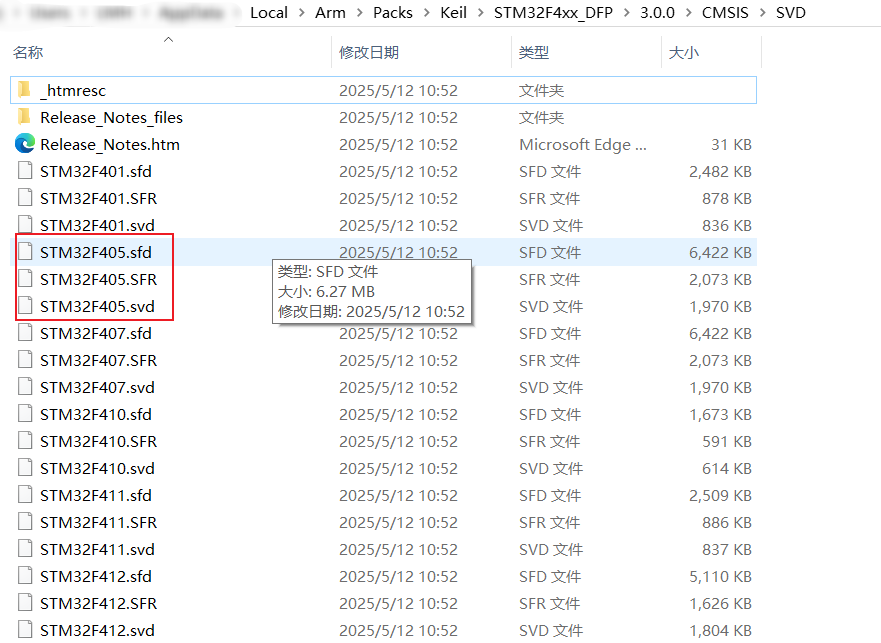
Task: Click size cell 5,110 KB
Action: (x=720, y=576)
